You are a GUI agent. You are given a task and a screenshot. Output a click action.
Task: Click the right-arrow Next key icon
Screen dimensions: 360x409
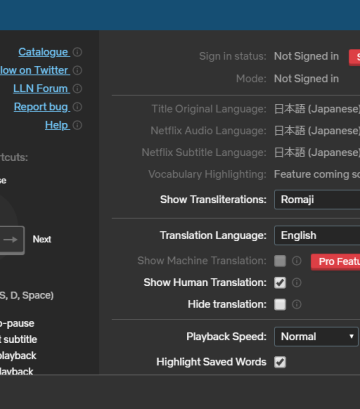pos(12,240)
